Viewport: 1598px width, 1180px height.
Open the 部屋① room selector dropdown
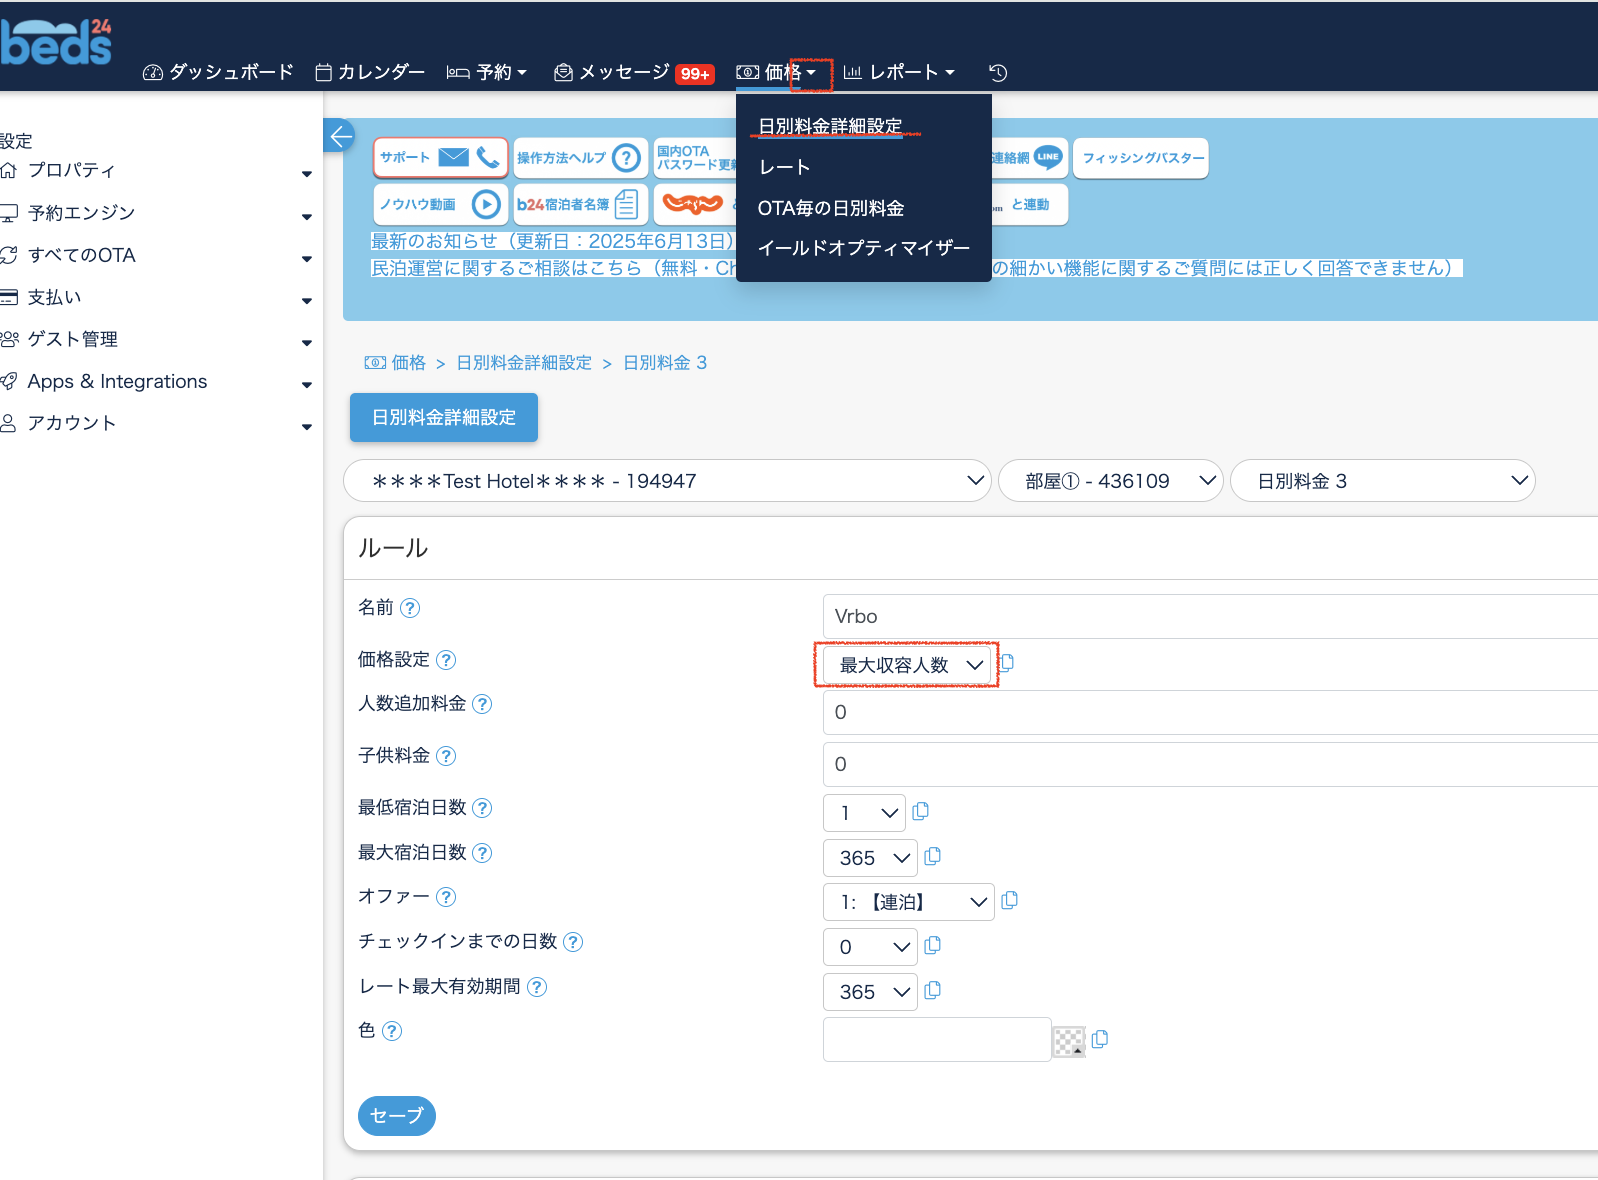click(x=1110, y=481)
